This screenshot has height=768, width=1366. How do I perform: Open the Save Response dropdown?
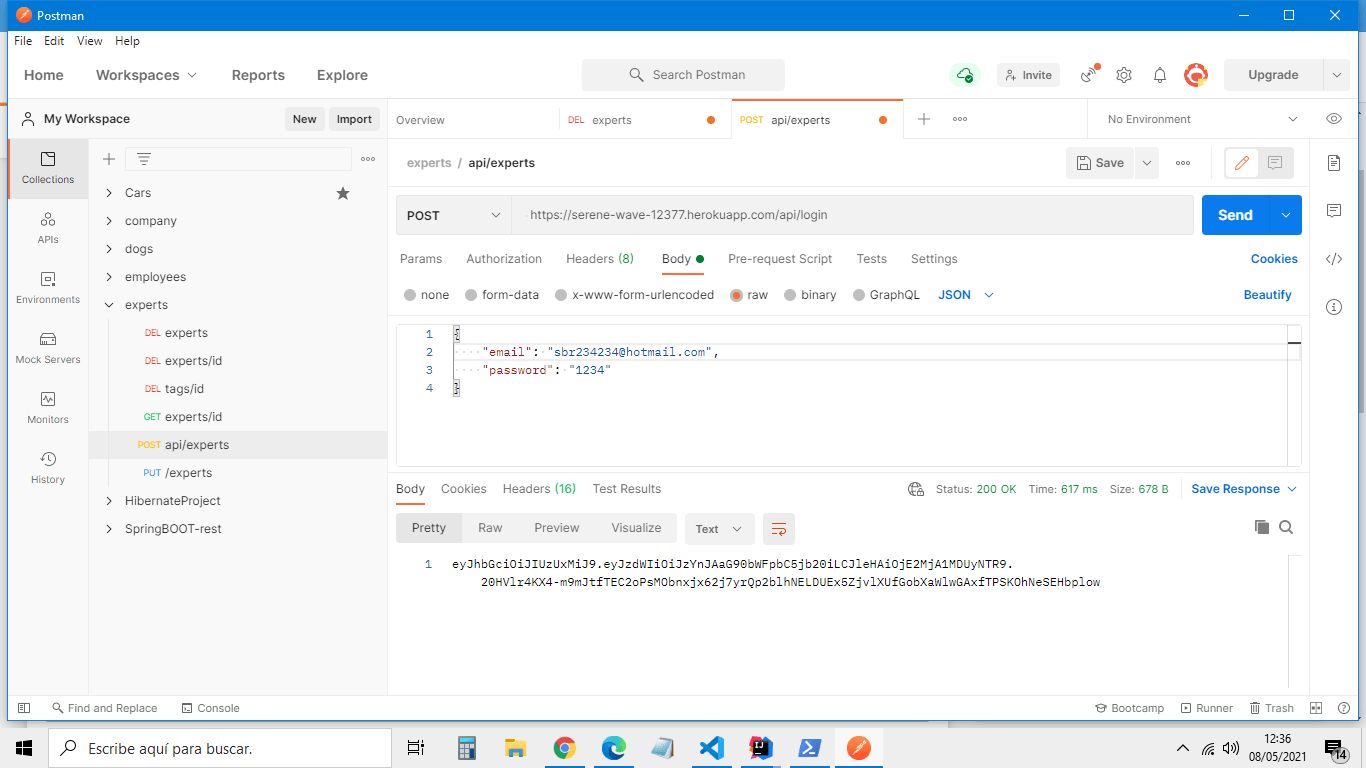tap(1244, 489)
